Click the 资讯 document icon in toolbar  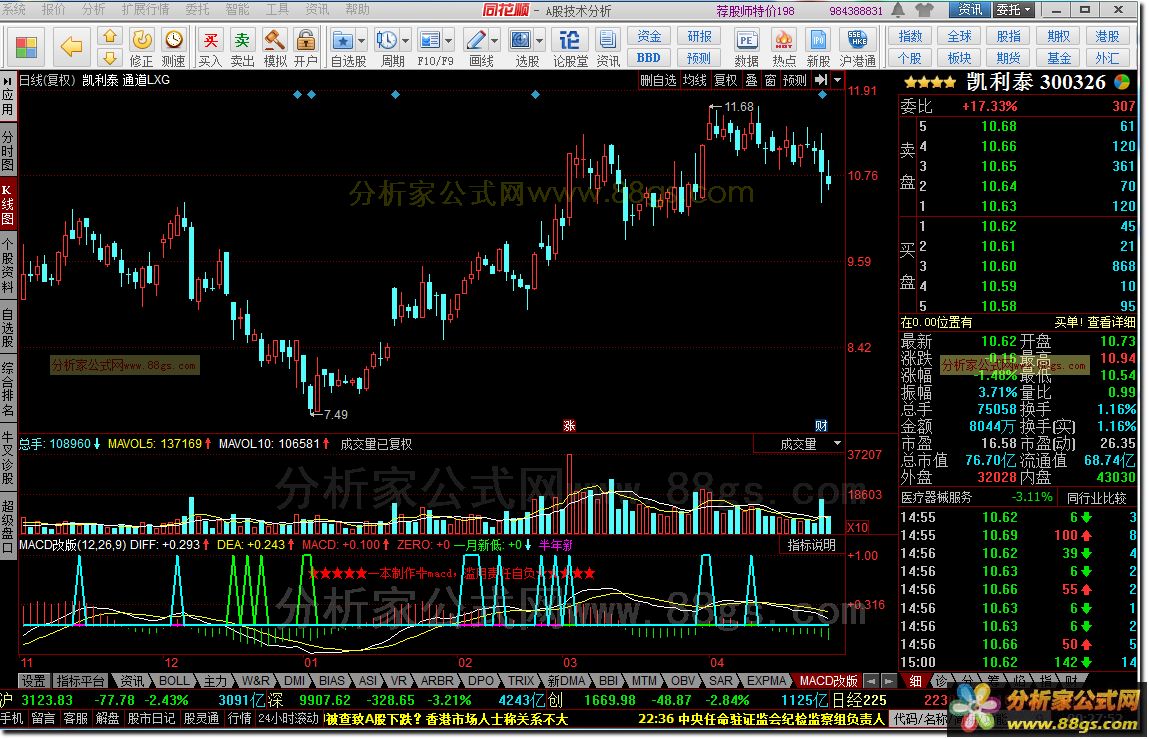(x=607, y=40)
